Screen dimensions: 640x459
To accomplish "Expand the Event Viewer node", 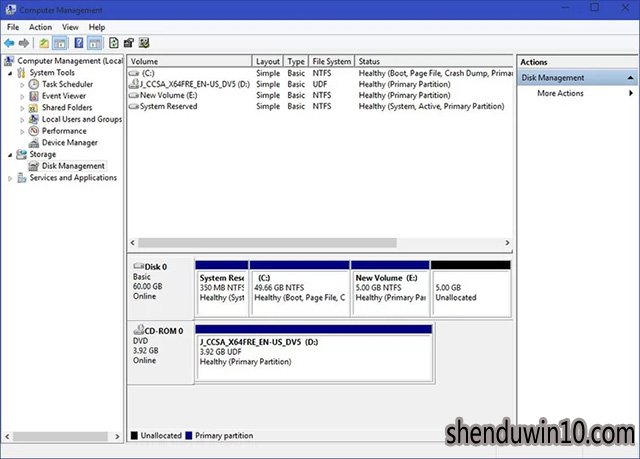I will (22, 97).
